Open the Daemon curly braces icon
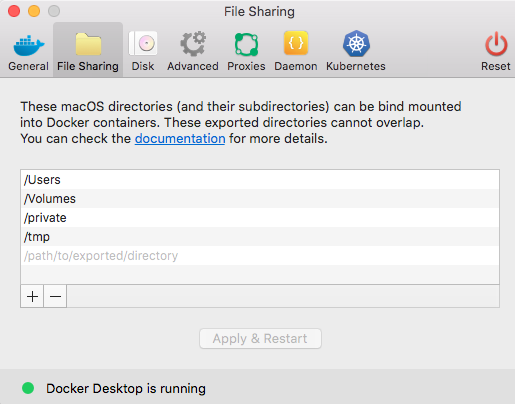The width and height of the screenshot is (515, 404). [x=296, y=43]
